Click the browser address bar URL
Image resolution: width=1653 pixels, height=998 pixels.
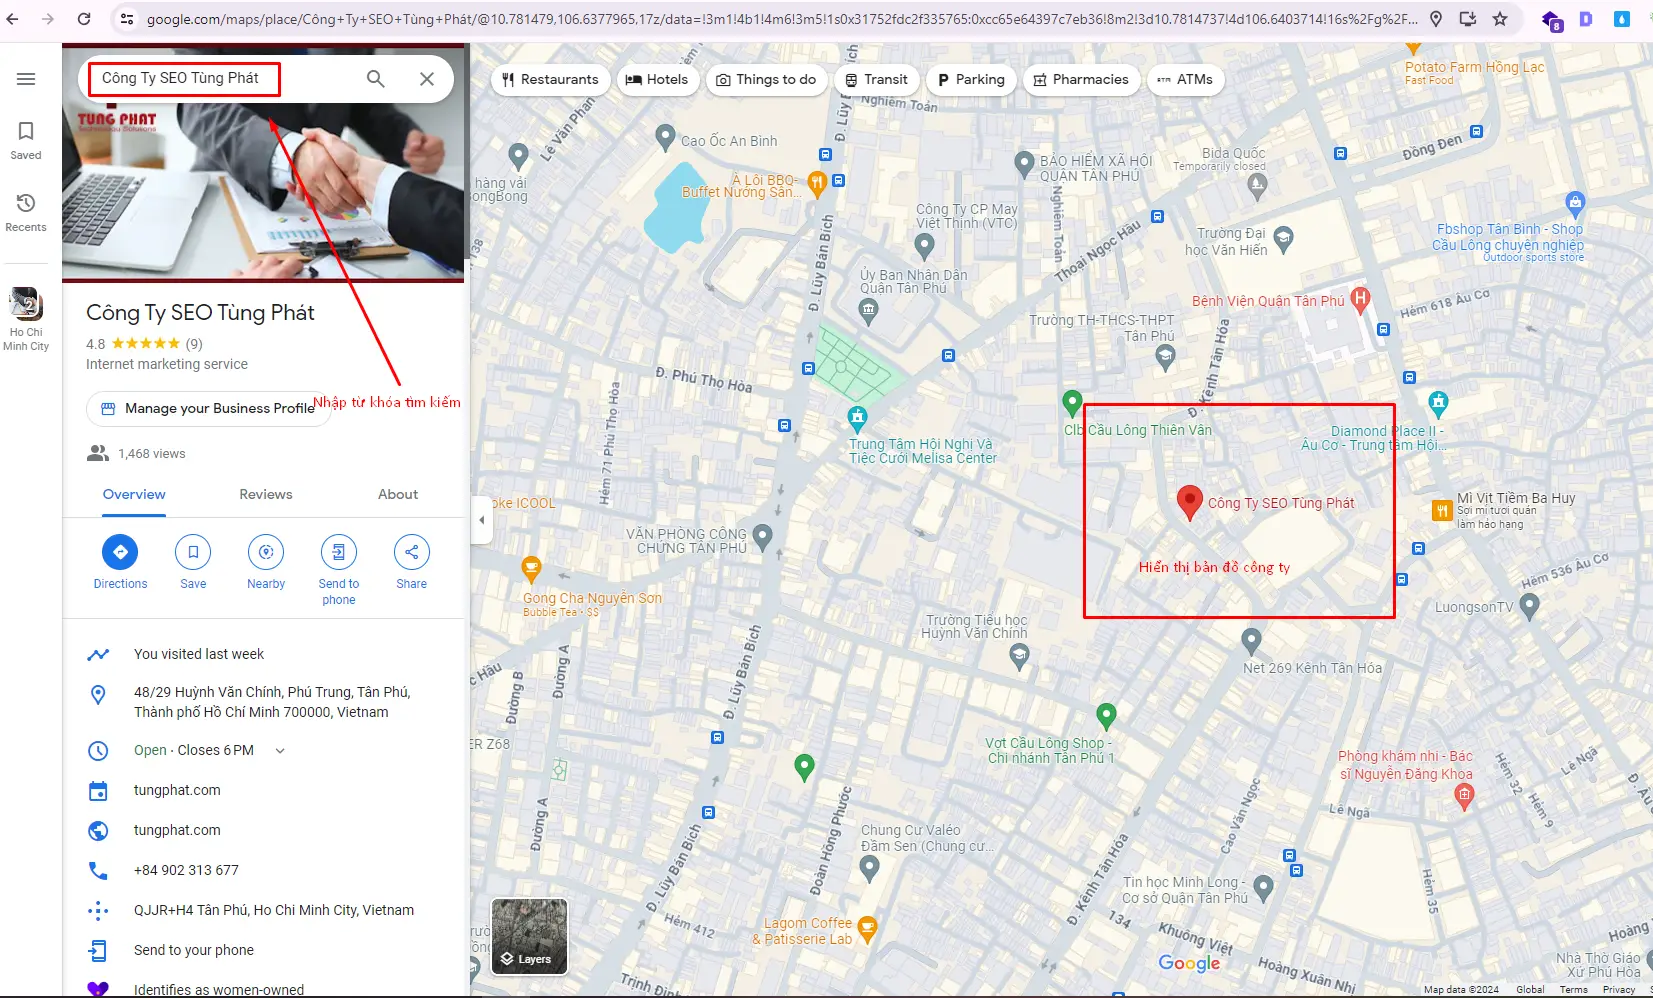point(782,18)
